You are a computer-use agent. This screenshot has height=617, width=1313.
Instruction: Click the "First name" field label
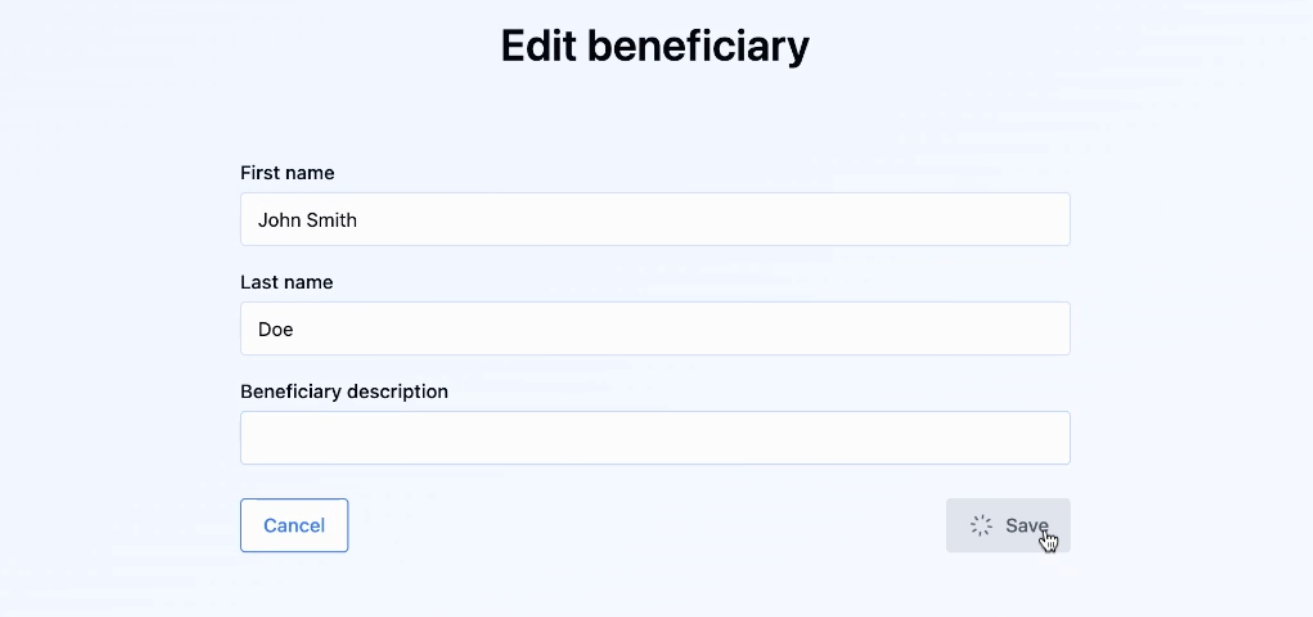[287, 173]
